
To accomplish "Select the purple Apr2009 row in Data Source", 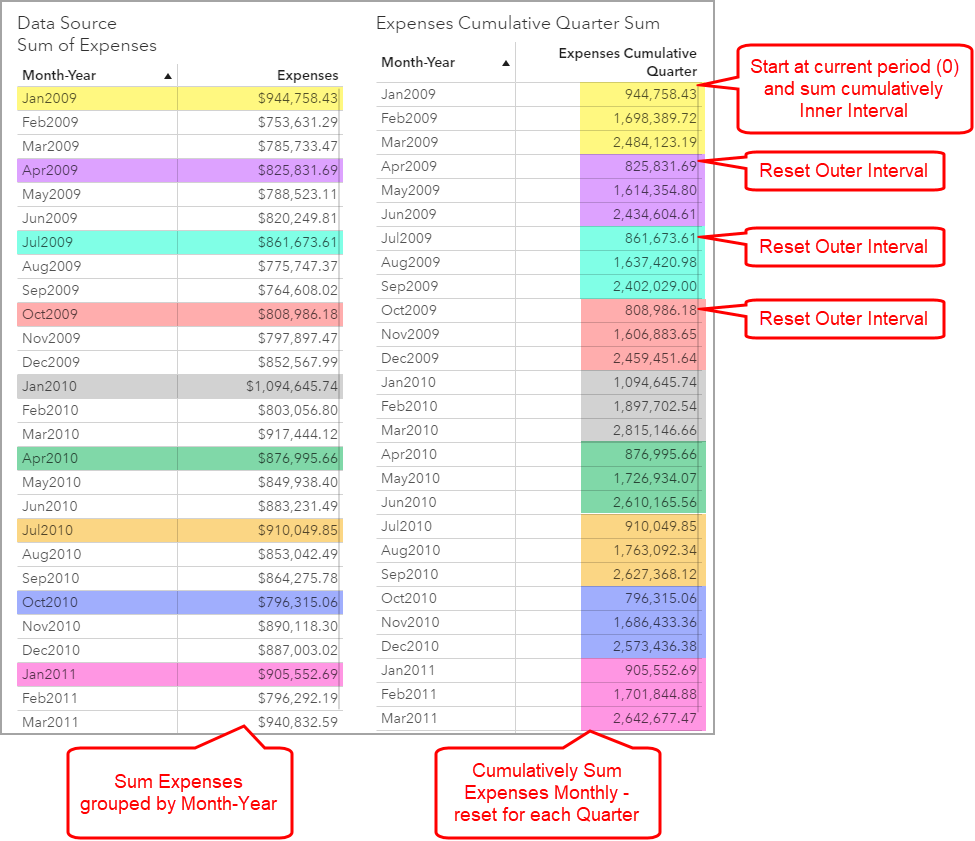I will tap(180, 170).
